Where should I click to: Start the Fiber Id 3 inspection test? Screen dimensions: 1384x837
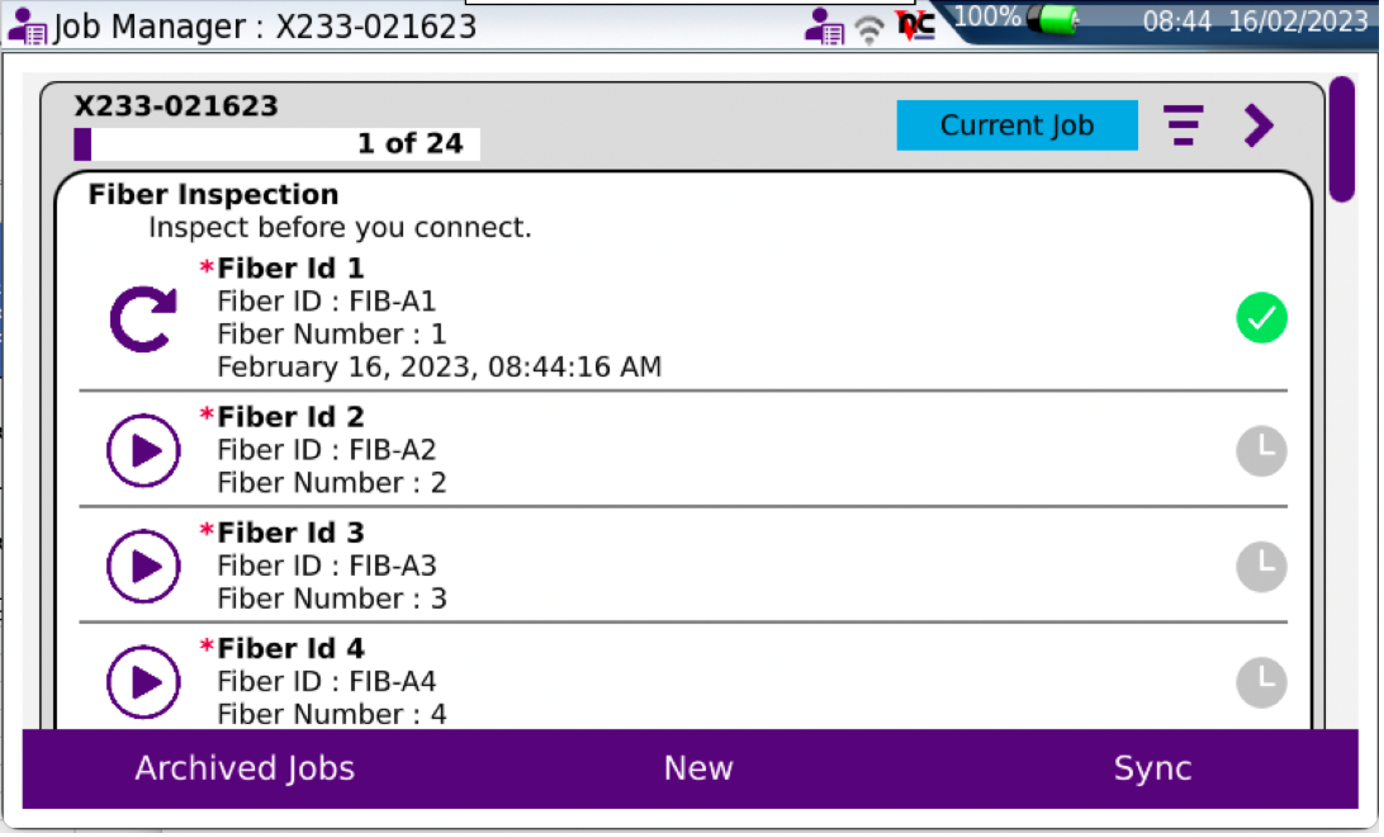pyautogui.click(x=143, y=567)
